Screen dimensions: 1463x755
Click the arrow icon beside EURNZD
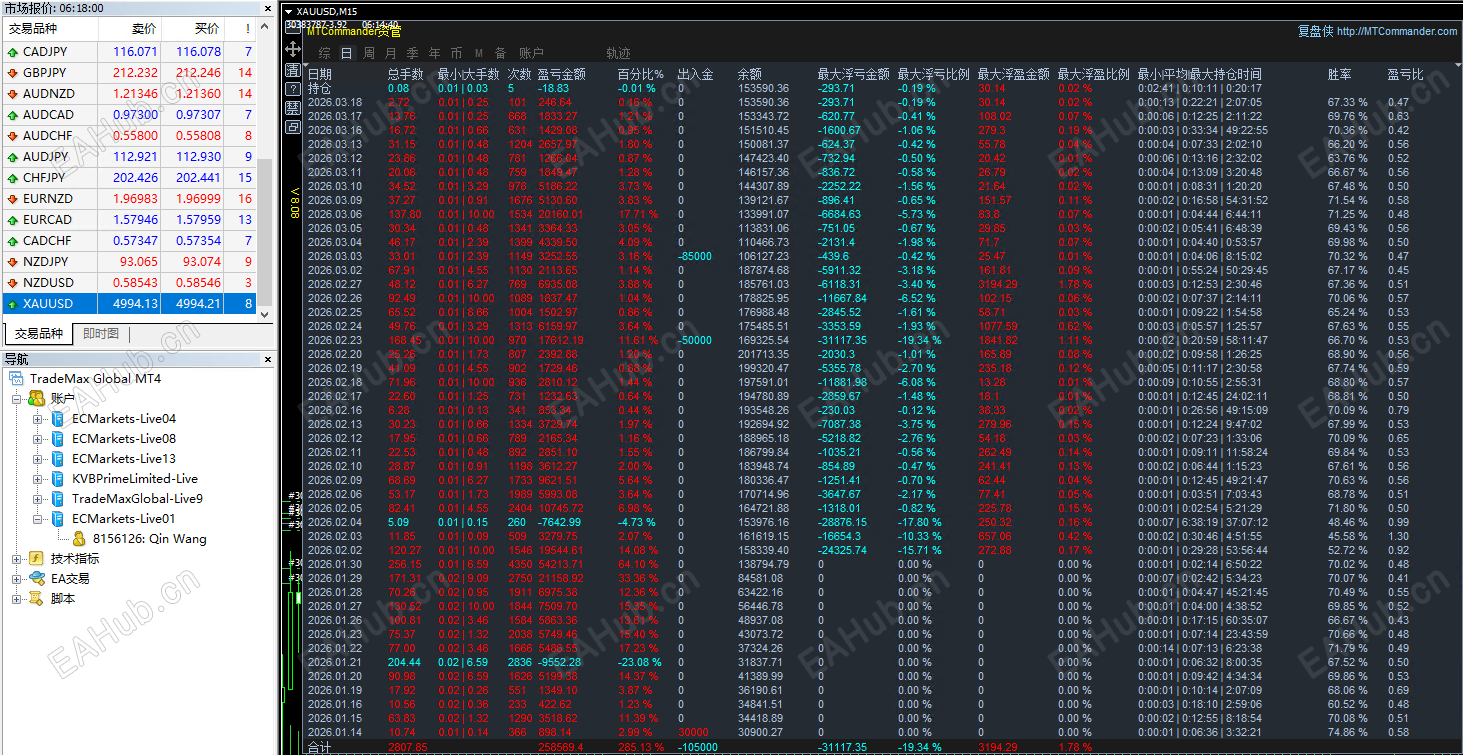point(12,199)
